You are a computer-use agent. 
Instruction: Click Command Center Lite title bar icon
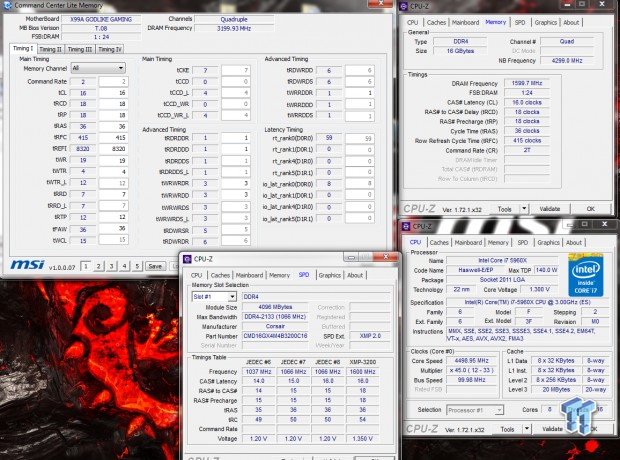pyautogui.click(x=7, y=6)
